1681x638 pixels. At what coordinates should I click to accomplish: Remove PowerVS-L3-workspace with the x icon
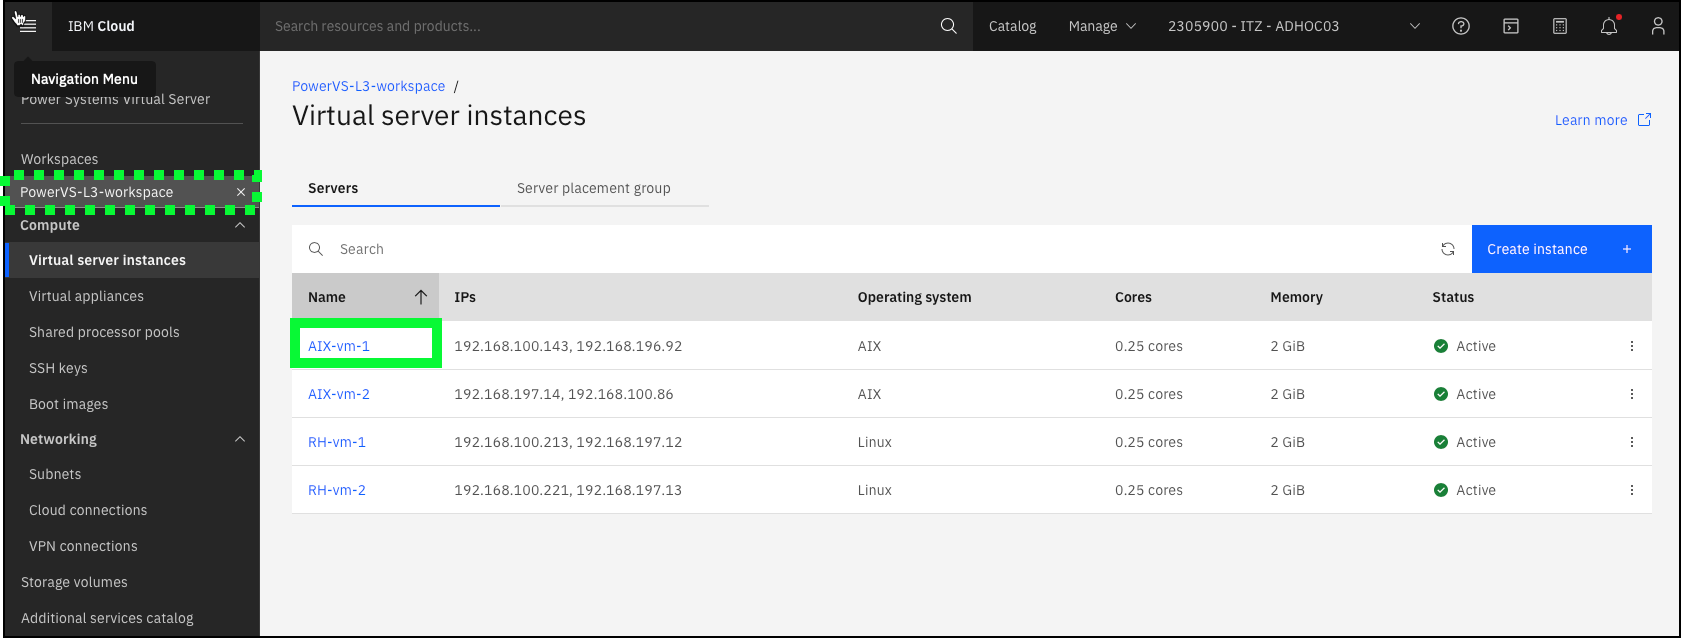[241, 192]
